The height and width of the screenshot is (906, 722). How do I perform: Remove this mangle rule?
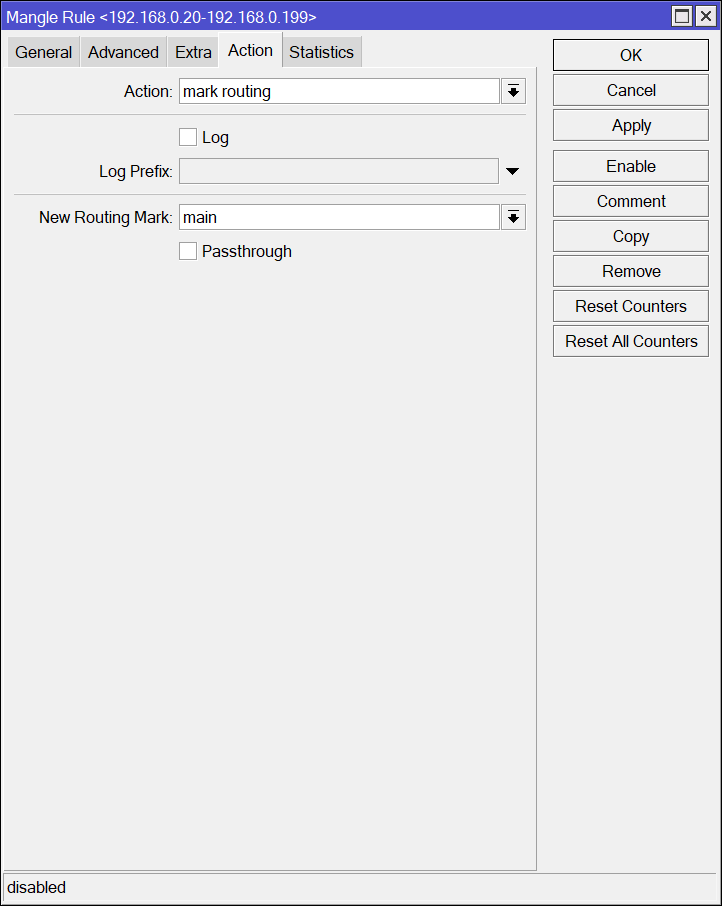pos(631,272)
